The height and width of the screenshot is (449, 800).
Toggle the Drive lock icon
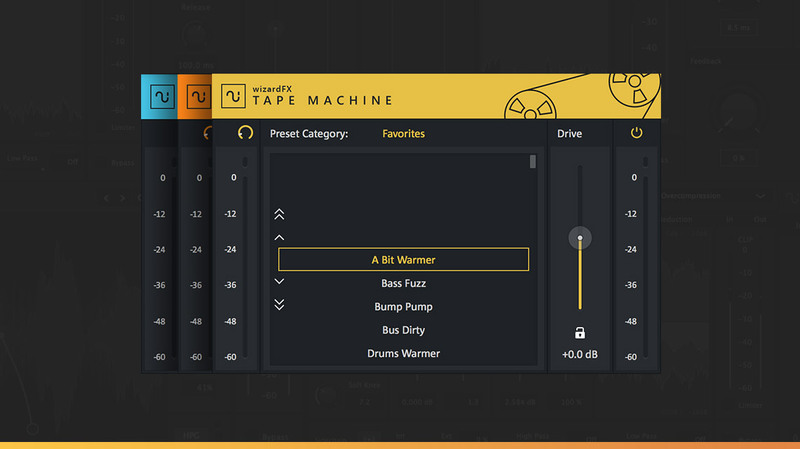tap(579, 333)
